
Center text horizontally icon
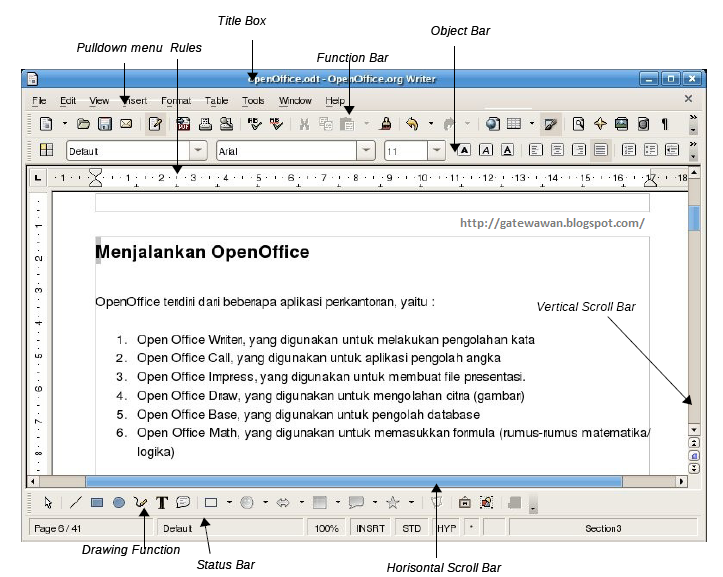[x=557, y=150]
